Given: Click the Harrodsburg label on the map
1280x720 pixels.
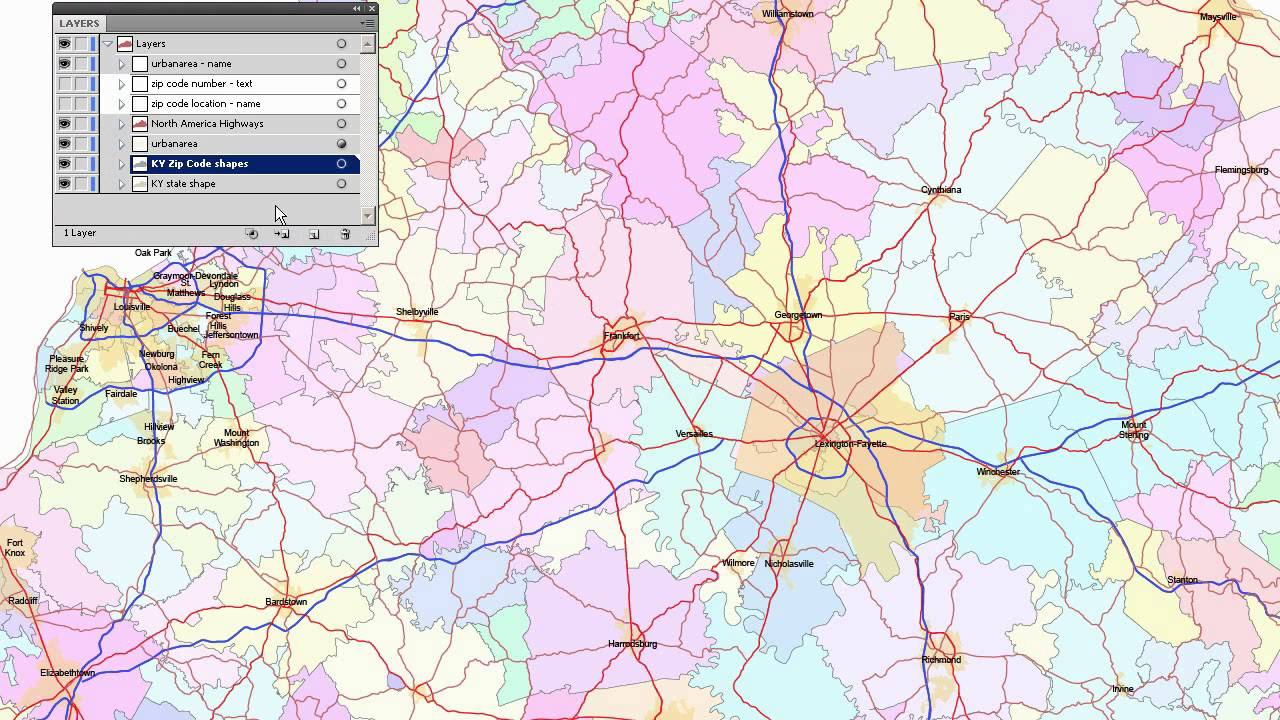Looking at the screenshot, I should pos(632,644).
